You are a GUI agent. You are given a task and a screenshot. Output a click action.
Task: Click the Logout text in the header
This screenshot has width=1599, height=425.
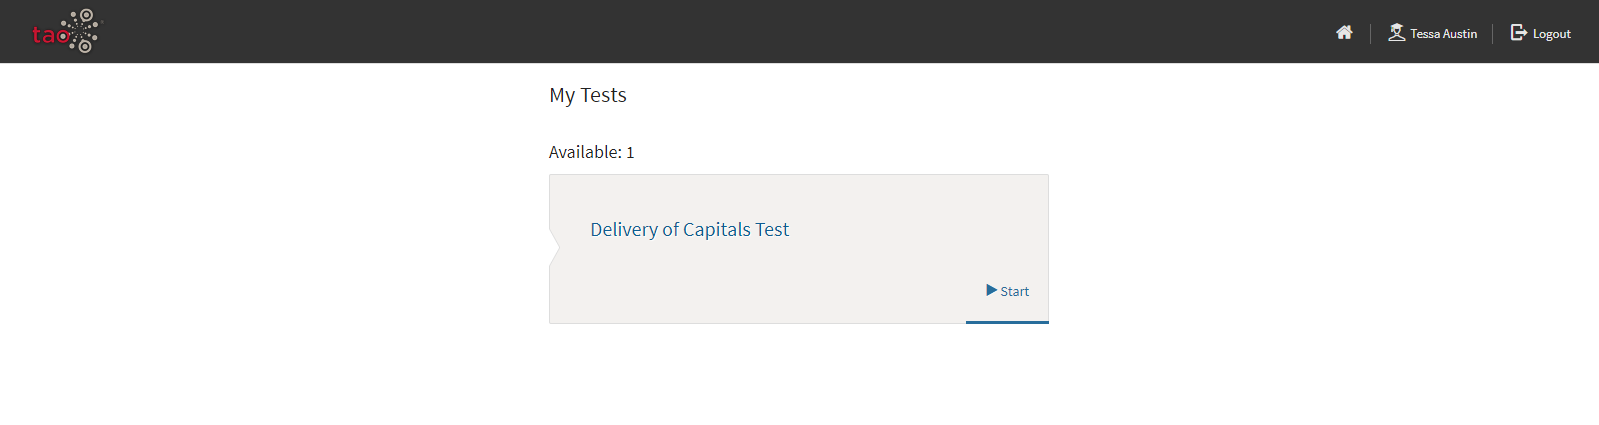click(1551, 34)
